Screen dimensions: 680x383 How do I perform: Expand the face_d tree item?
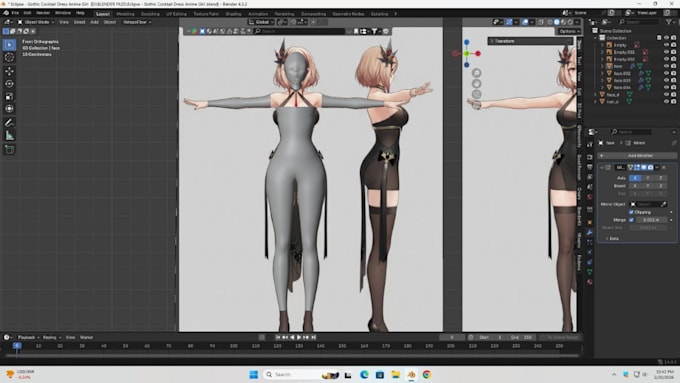[x=595, y=95]
